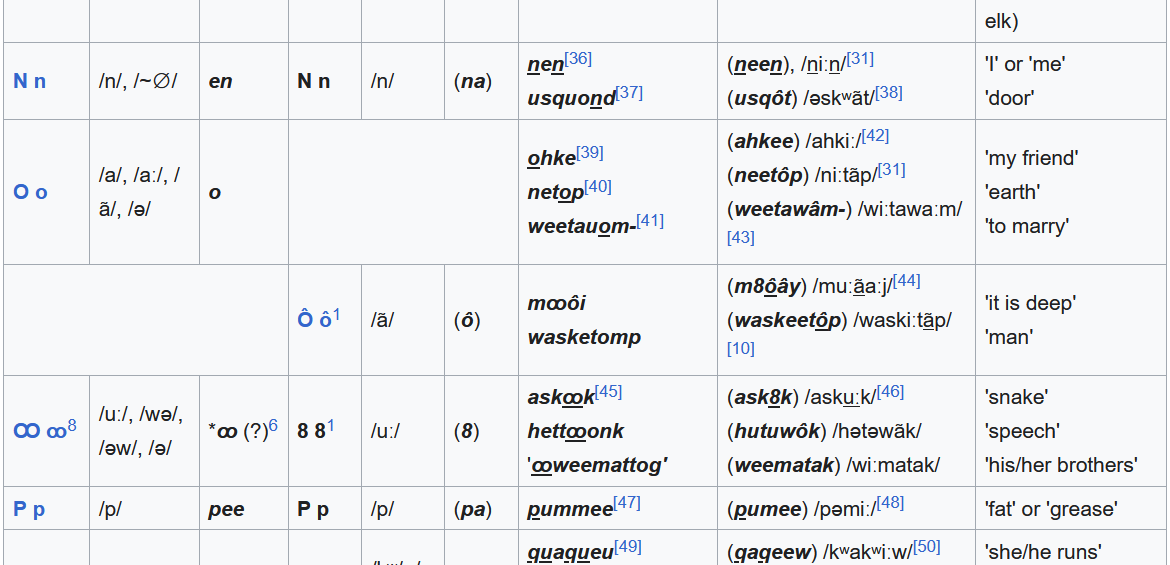Open reference 10 below 'waskeetôp'
1170x565 pixels.
click(740, 349)
